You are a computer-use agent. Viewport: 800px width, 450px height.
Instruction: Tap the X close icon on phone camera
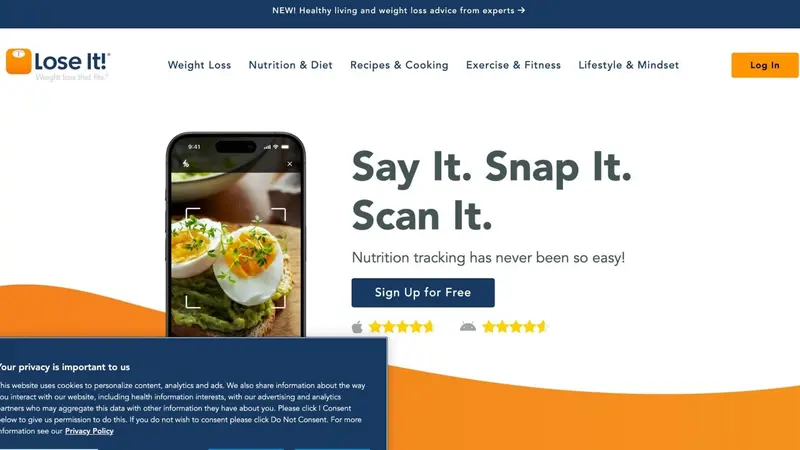click(290, 164)
